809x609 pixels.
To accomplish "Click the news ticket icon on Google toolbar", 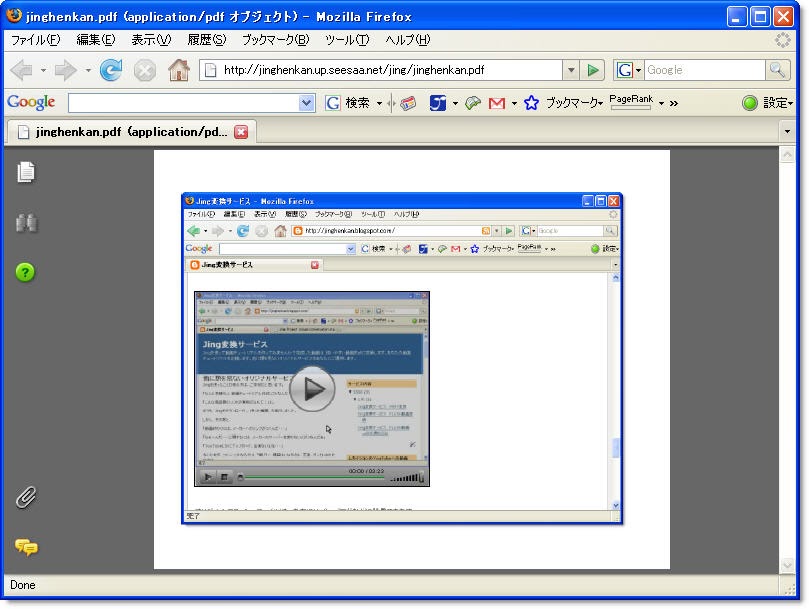I will [x=408, y=103].
